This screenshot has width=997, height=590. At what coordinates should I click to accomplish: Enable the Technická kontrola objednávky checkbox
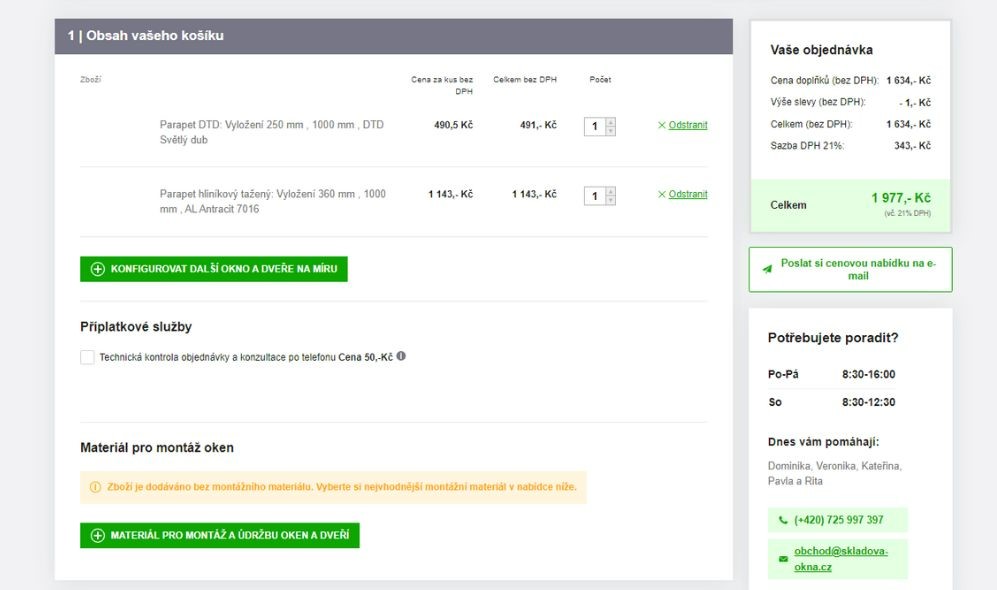point(87,357)
